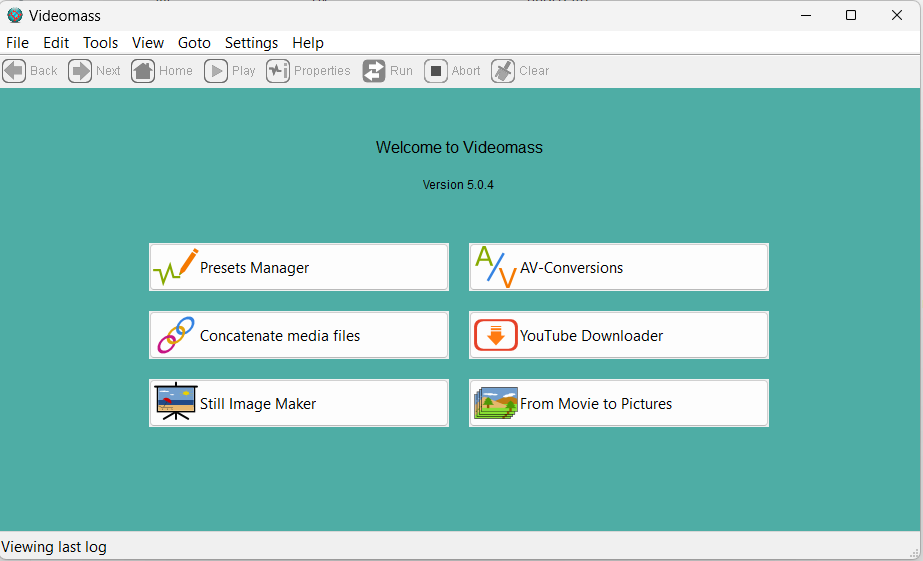Click the Next arrow toolbar icon
Image resolution: width=923 pixels, height=561 pixels.
click(x=79, y=71)
